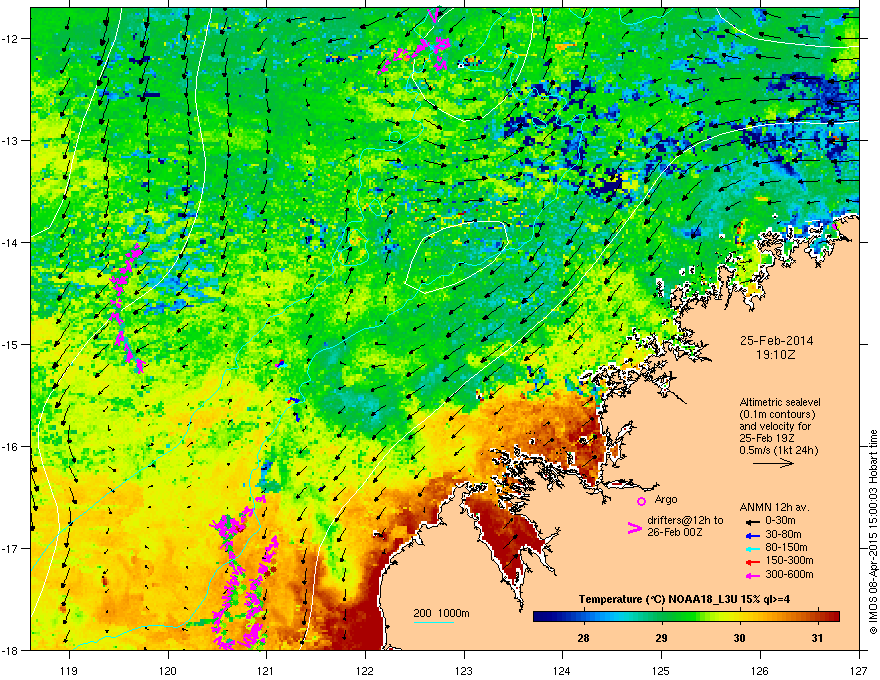The image size is (880, 680).
Task: Click the Altimetric sealevel text
Action: pyautogui.click(x=780, y=402)
